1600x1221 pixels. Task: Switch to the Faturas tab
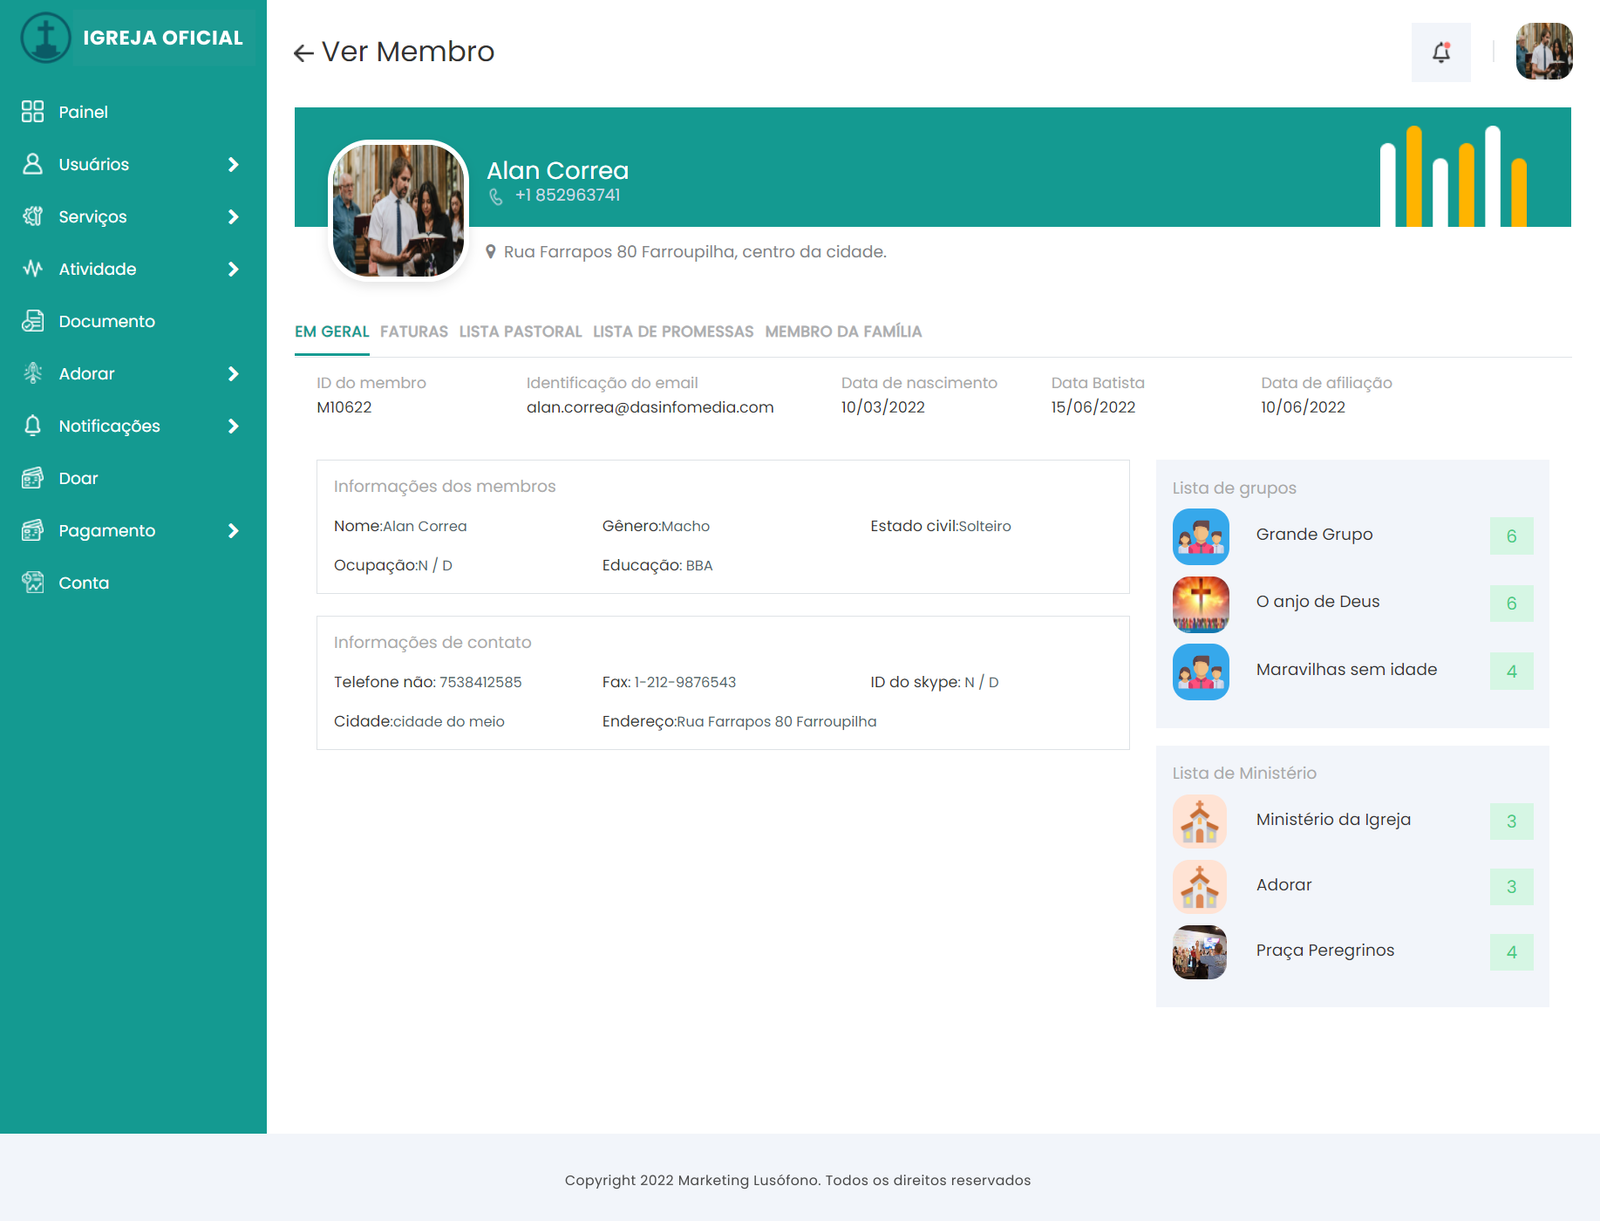[414, 332]
